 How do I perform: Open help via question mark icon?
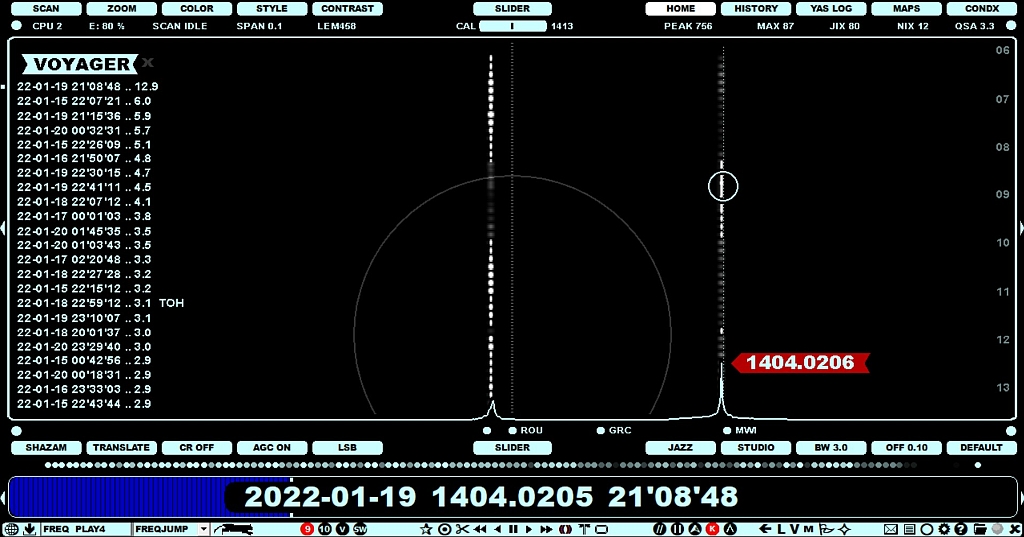pyautogui.click(x=960, y=528)
